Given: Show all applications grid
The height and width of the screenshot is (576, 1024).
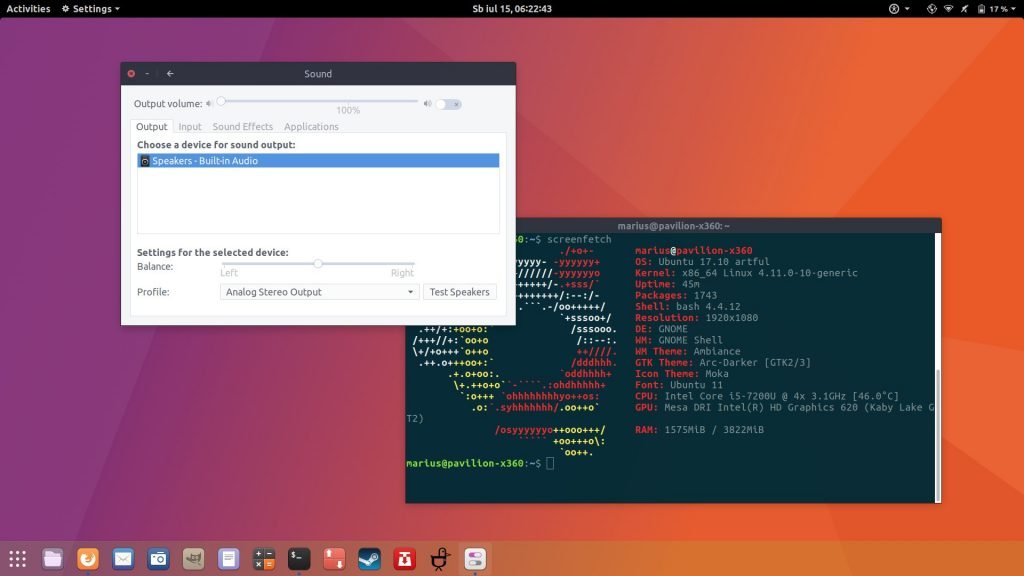Looking at the screenshot, I should 17,558.
